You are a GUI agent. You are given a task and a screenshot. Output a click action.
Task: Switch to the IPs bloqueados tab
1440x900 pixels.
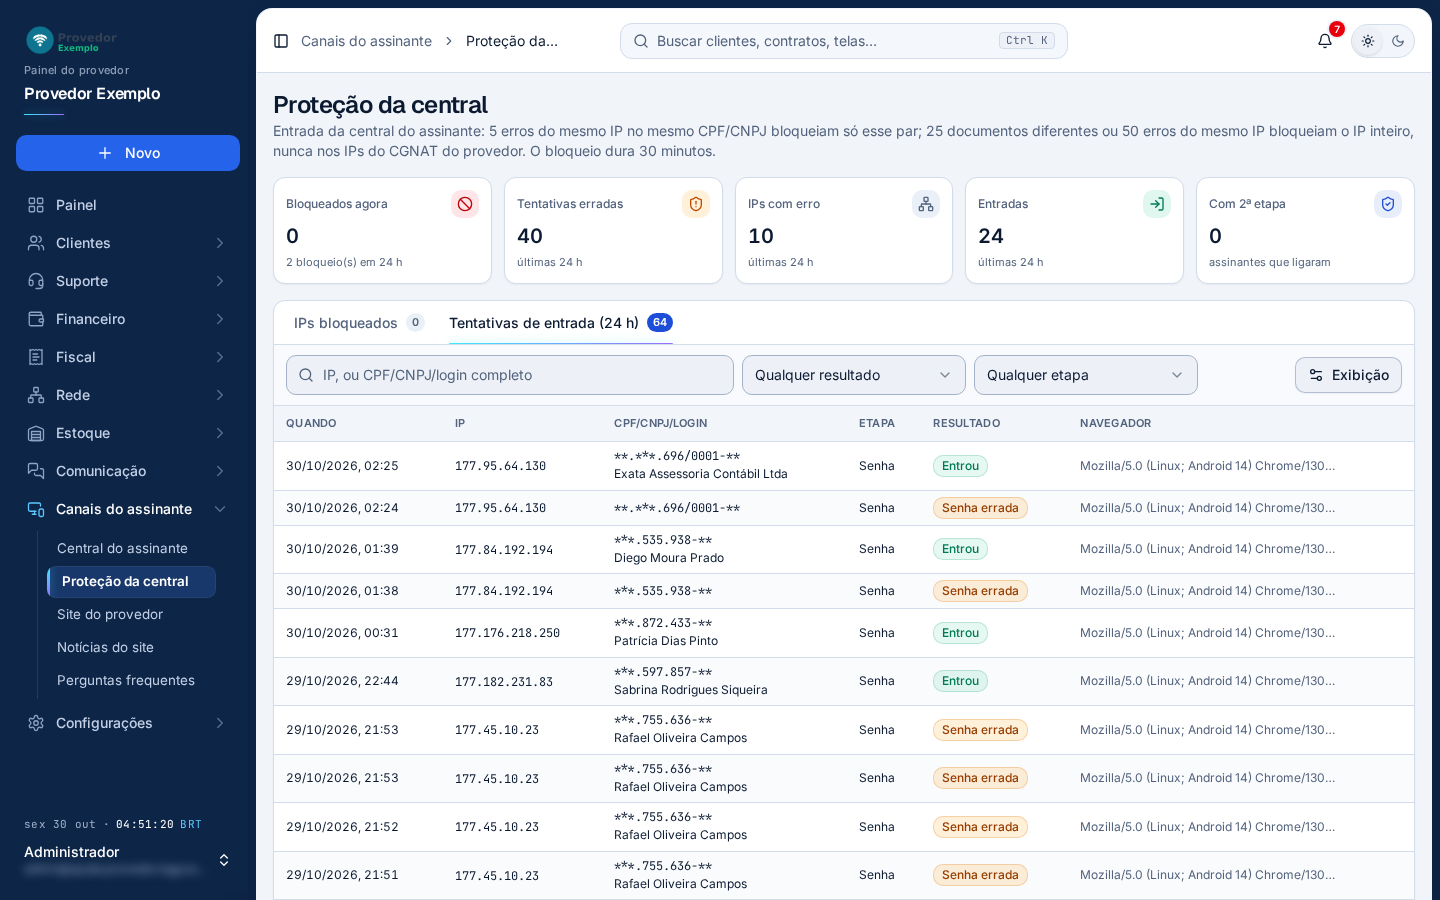[359, 323]
